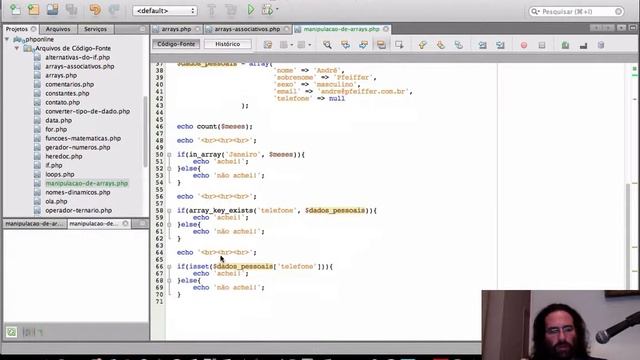Switch to the Arquivos tab
Screen dimensions: 640x360
(58, 29)
